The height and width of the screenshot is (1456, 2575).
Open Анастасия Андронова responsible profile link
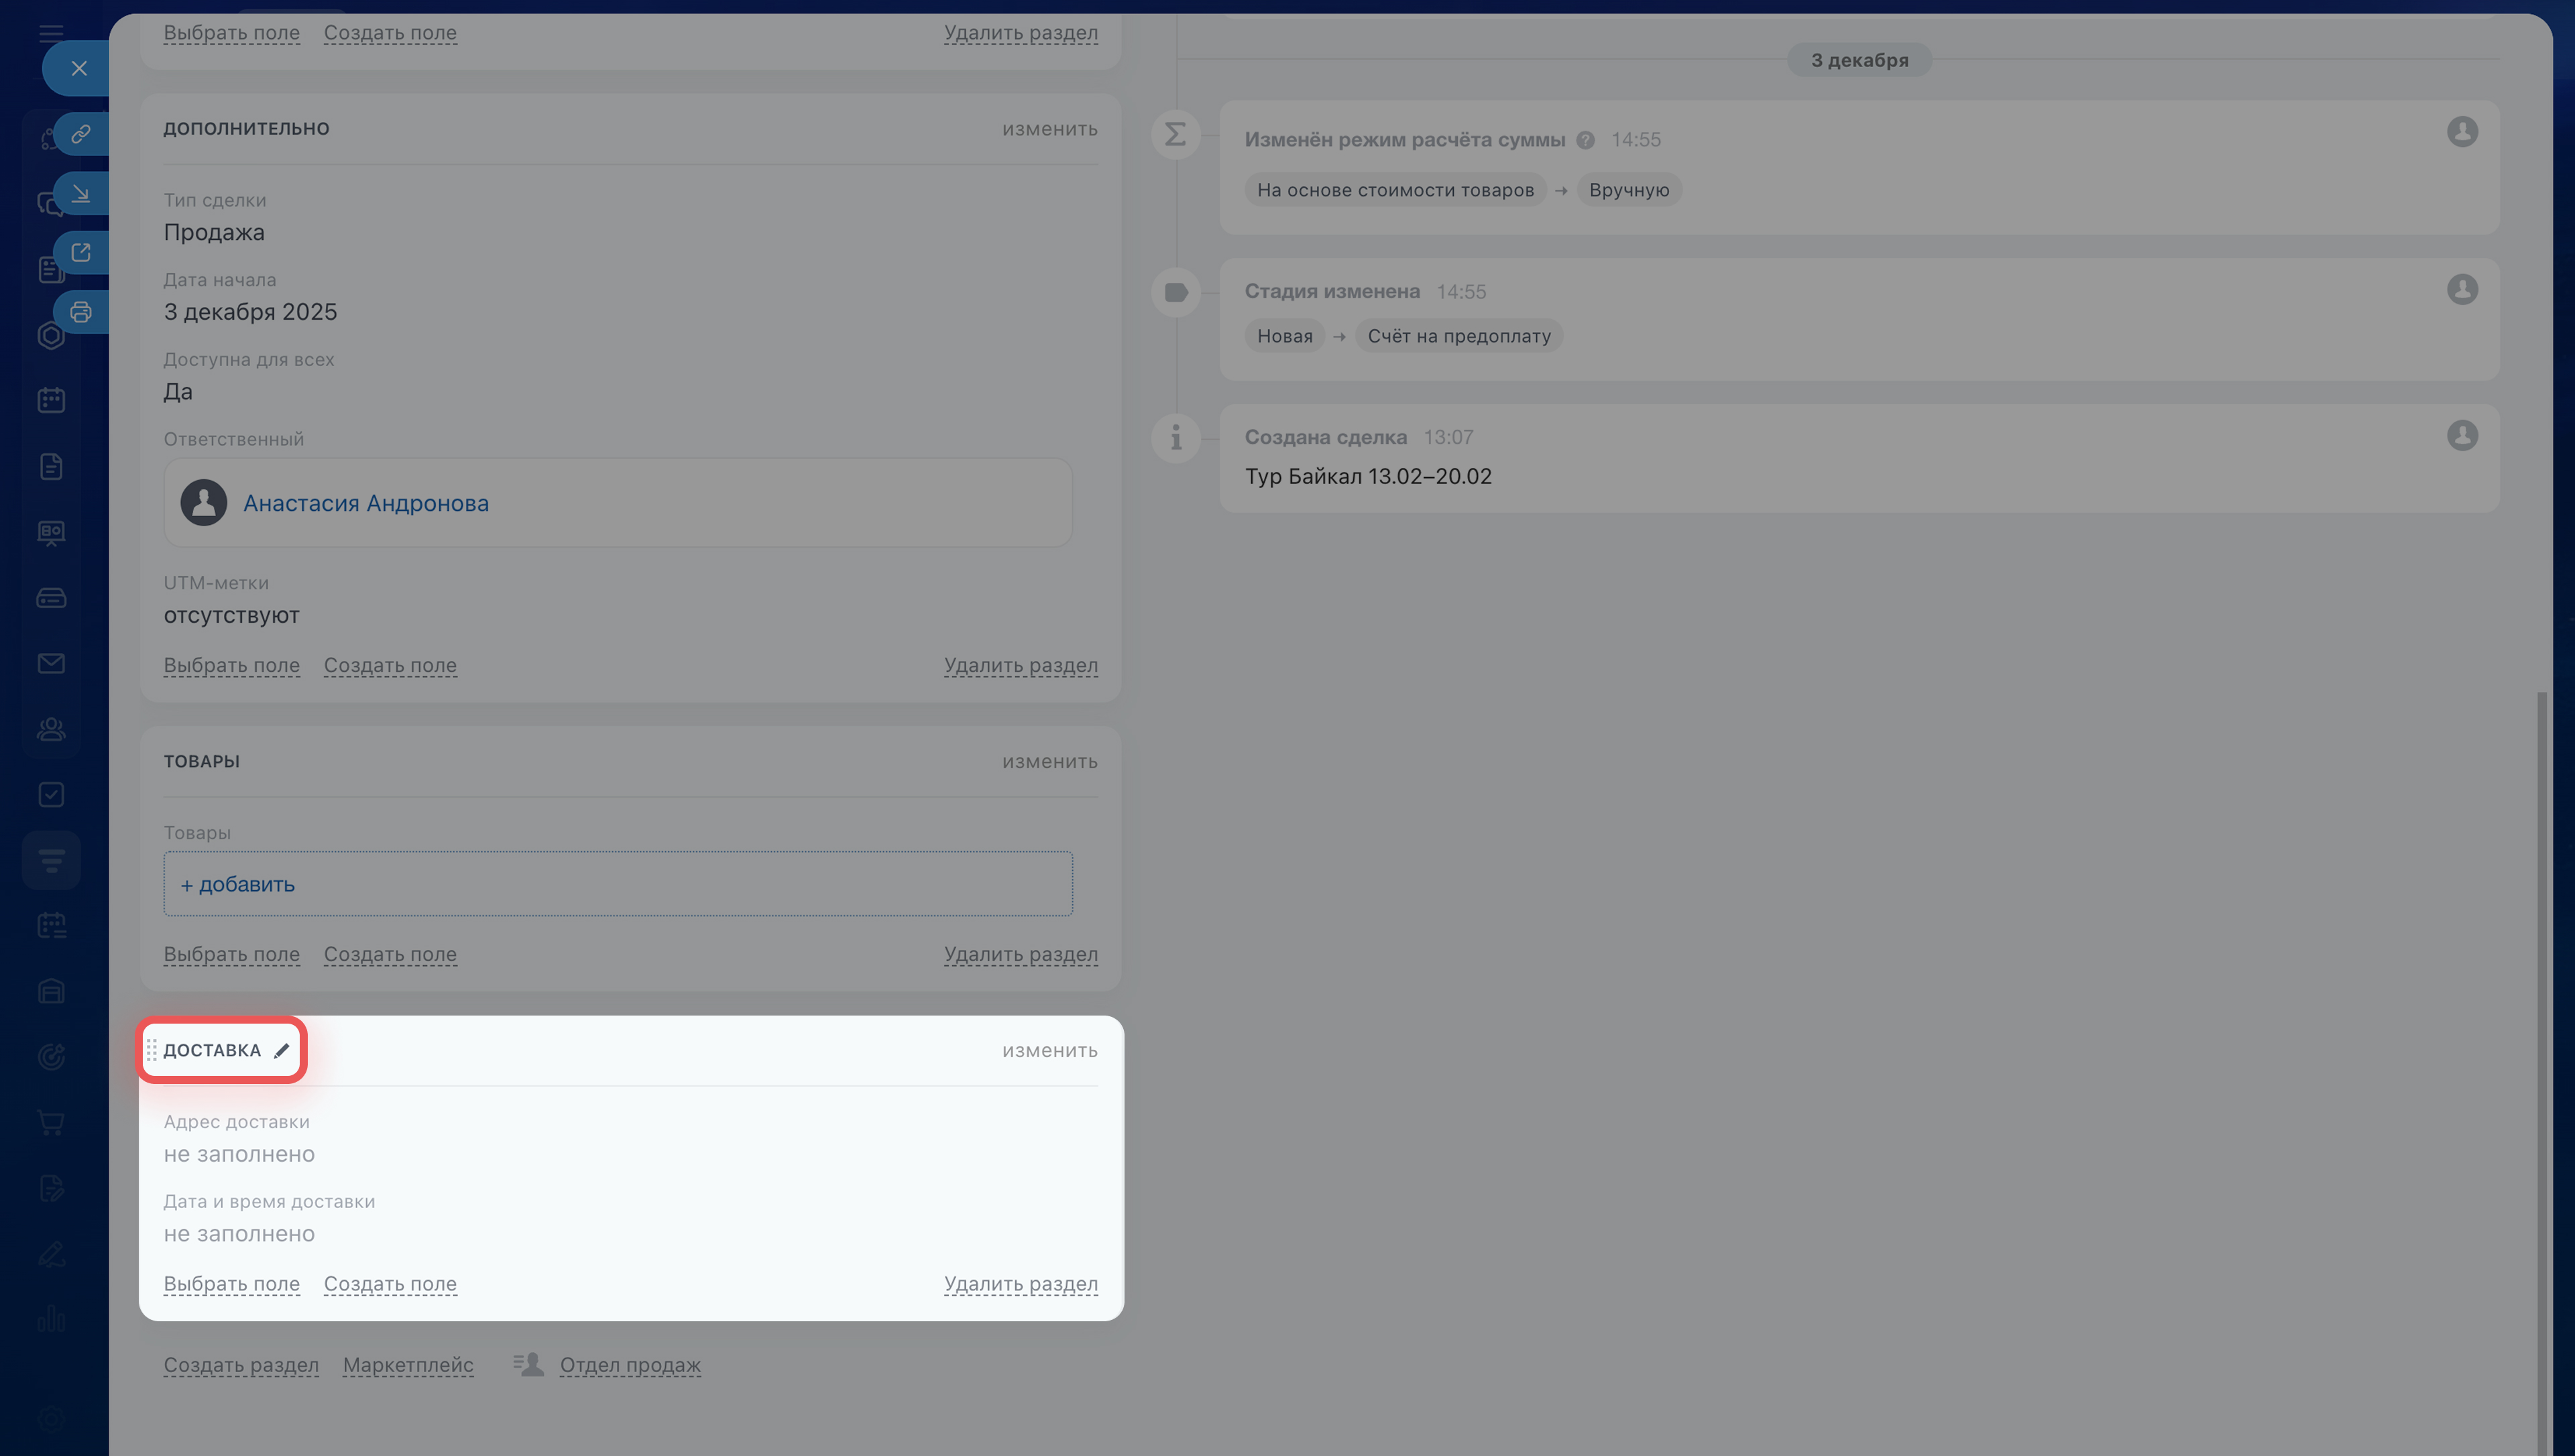coord(366,503)
